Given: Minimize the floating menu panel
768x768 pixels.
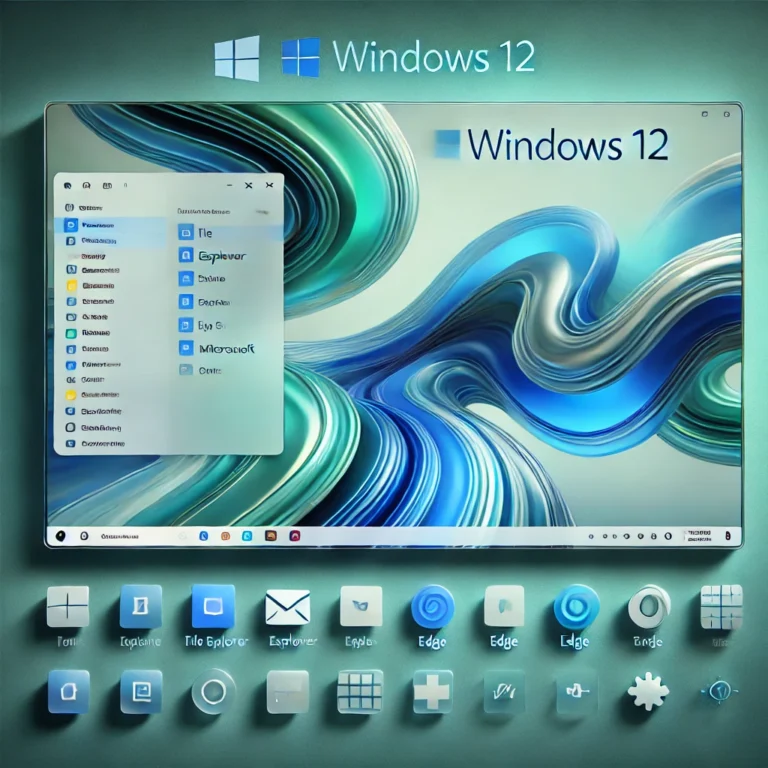Looking at the screenshot, I should pos(229,186).
